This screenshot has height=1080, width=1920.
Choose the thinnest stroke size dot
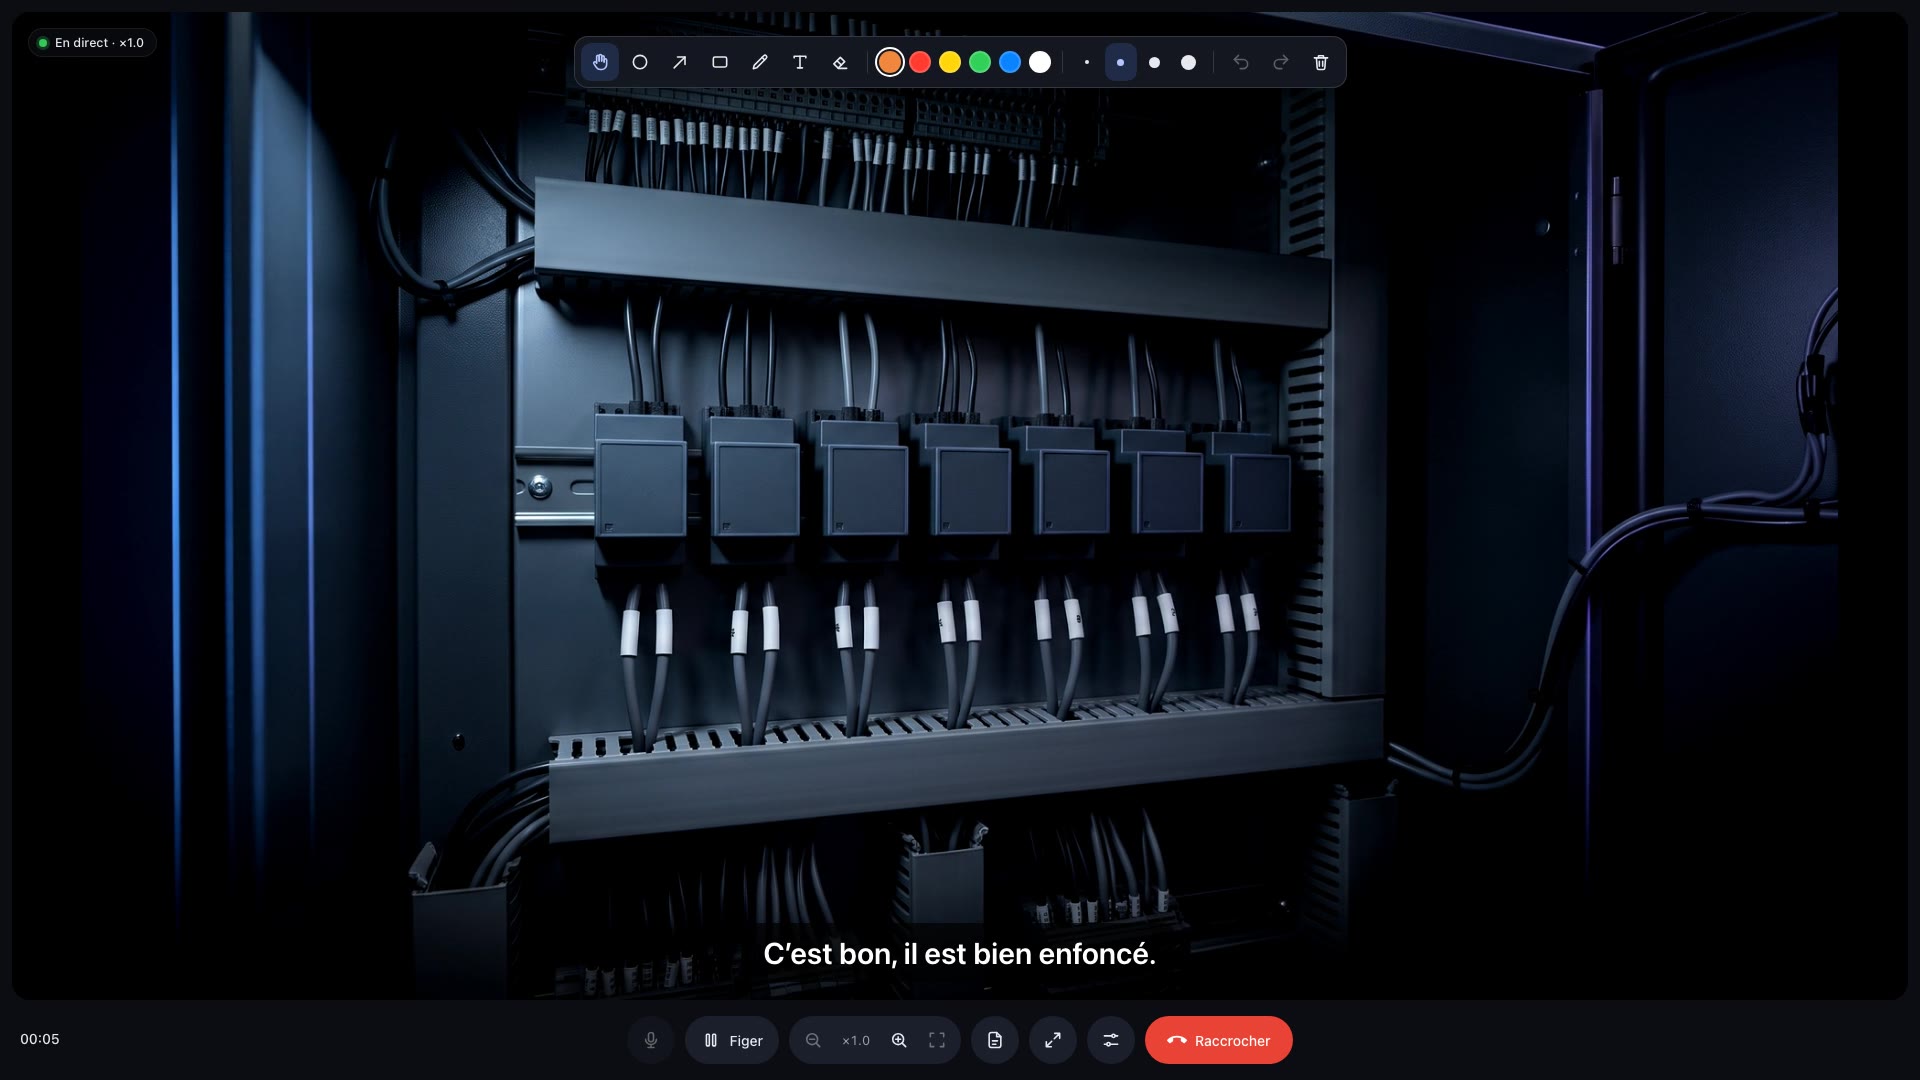pyautogui.click(x=1087, y=62)
